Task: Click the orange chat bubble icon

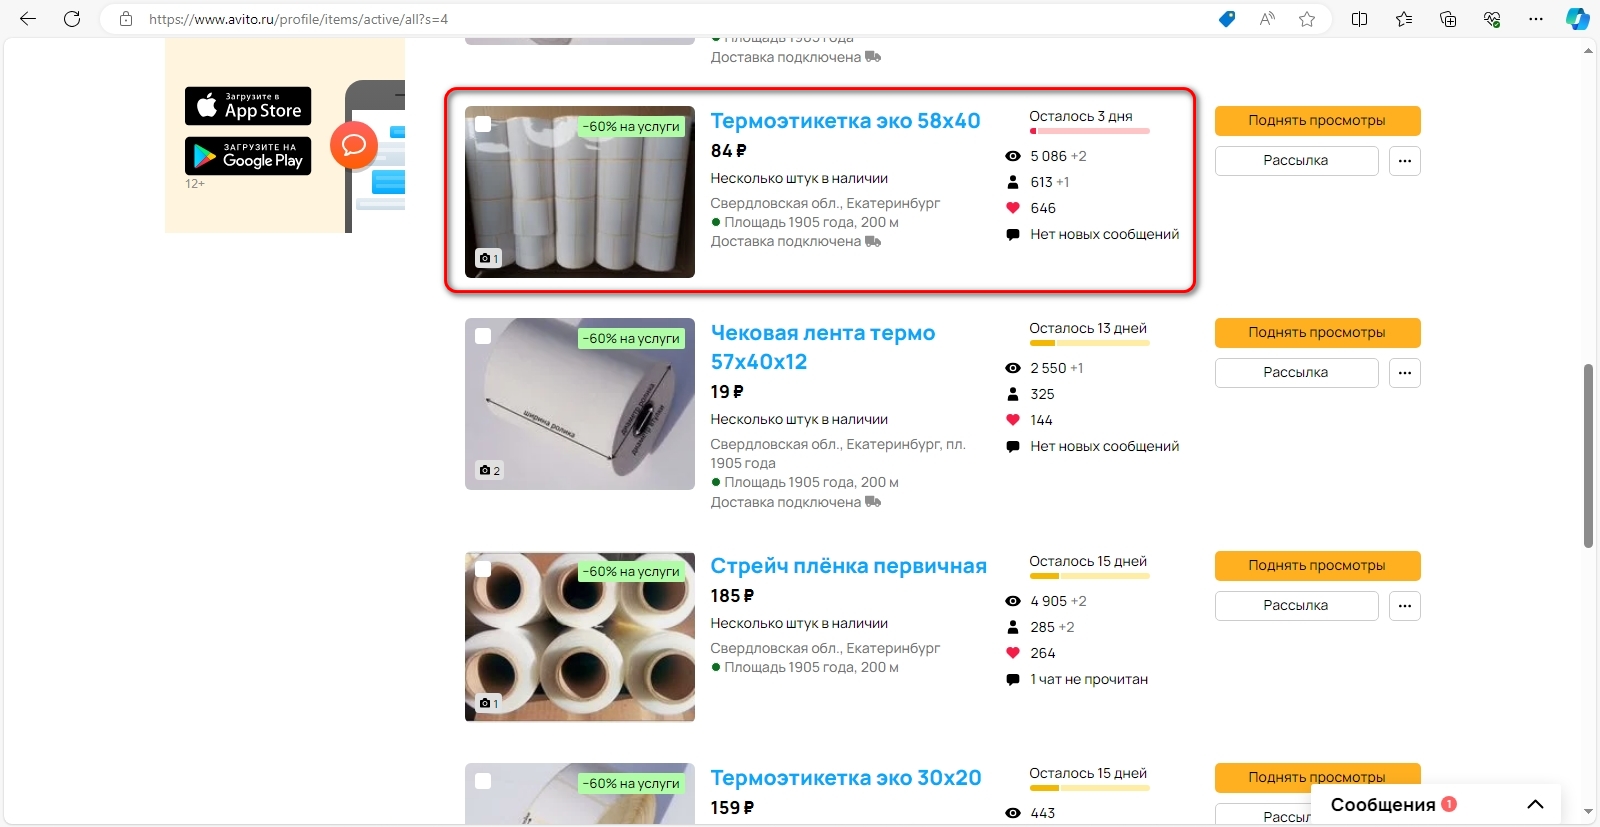Action: click(354, 146)
